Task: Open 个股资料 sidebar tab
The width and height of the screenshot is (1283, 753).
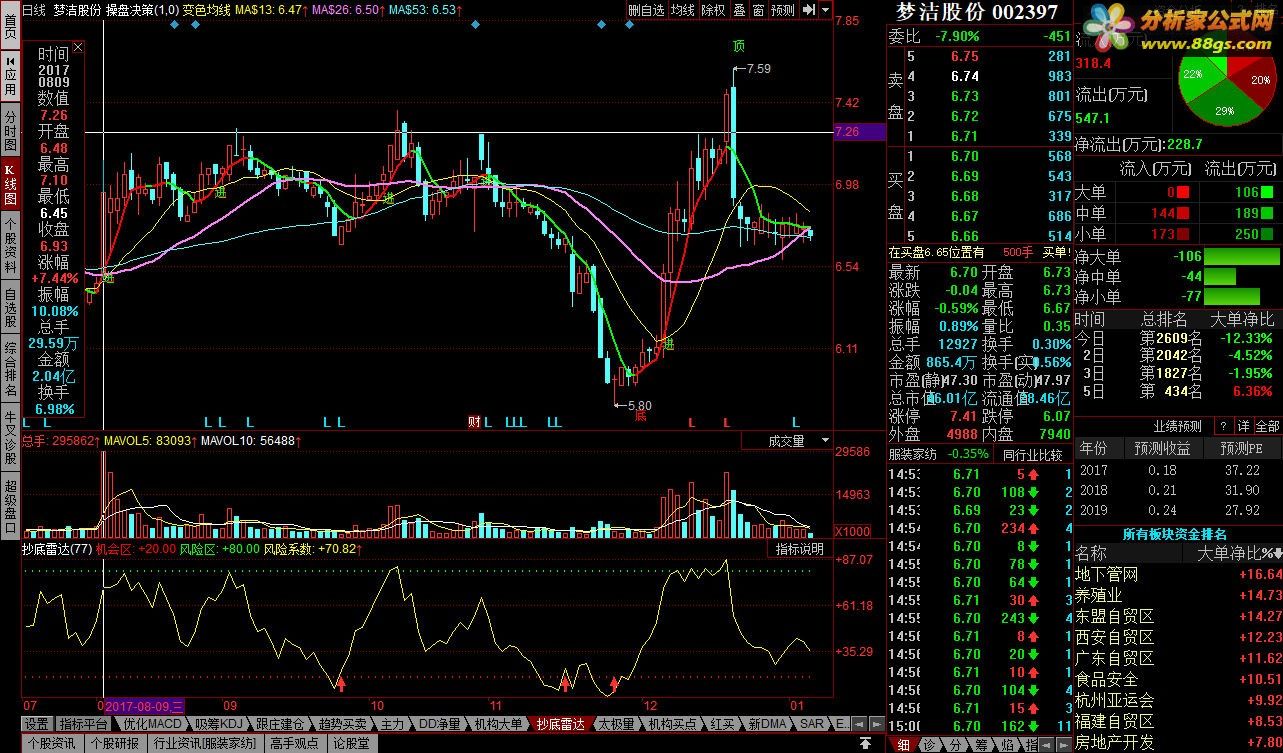Action: 9,246
